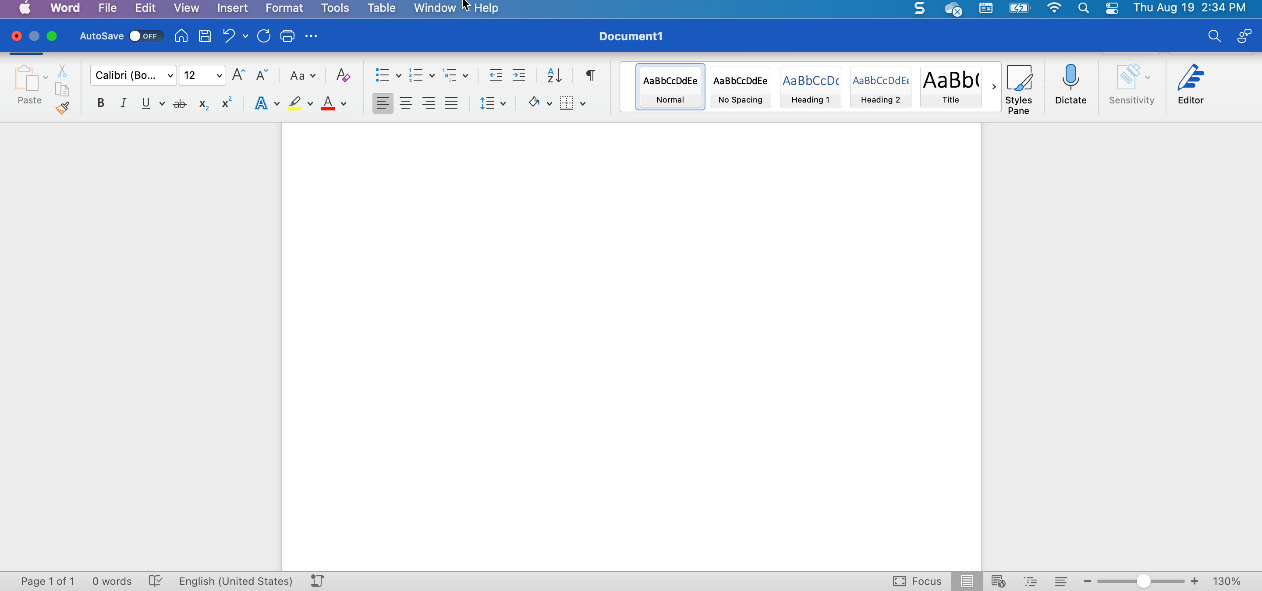
Task: Click the zoom slider handle
Action: click(1143, 581)
